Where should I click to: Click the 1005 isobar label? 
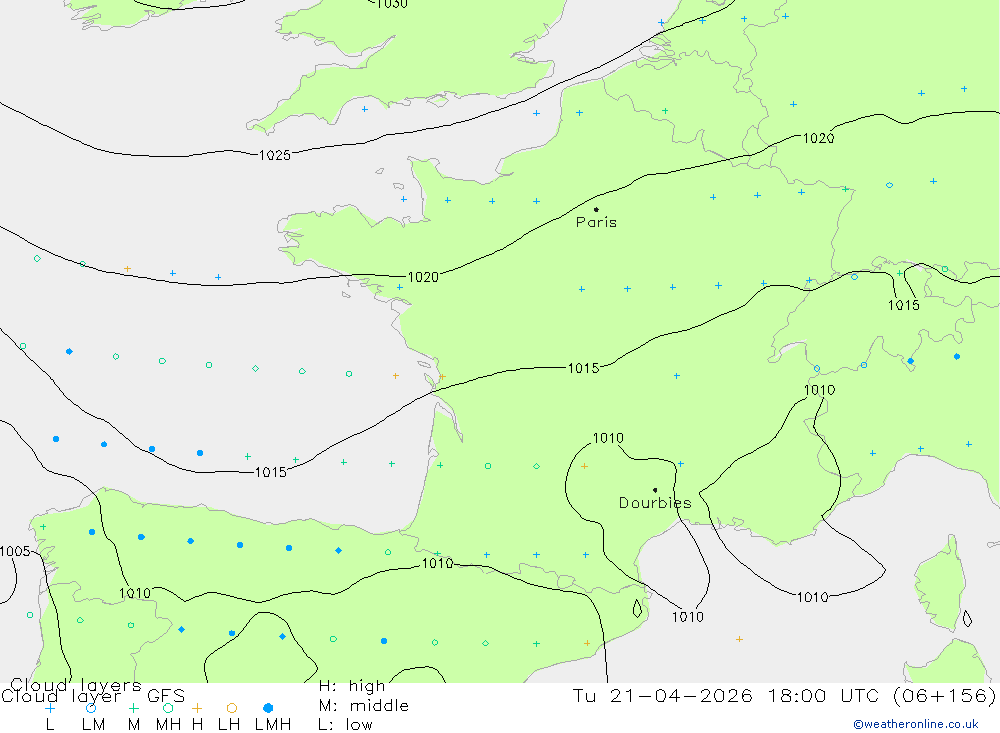click(x=15, y=551)
